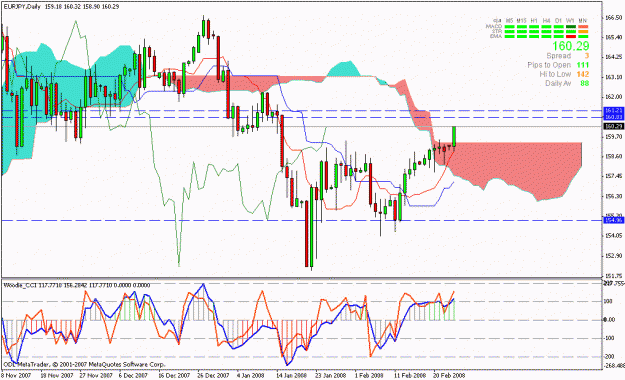Click the salmon MACD MN signal cell
Image resolution: width=625 pixels, height=380 pixels.
click(583, 27)
